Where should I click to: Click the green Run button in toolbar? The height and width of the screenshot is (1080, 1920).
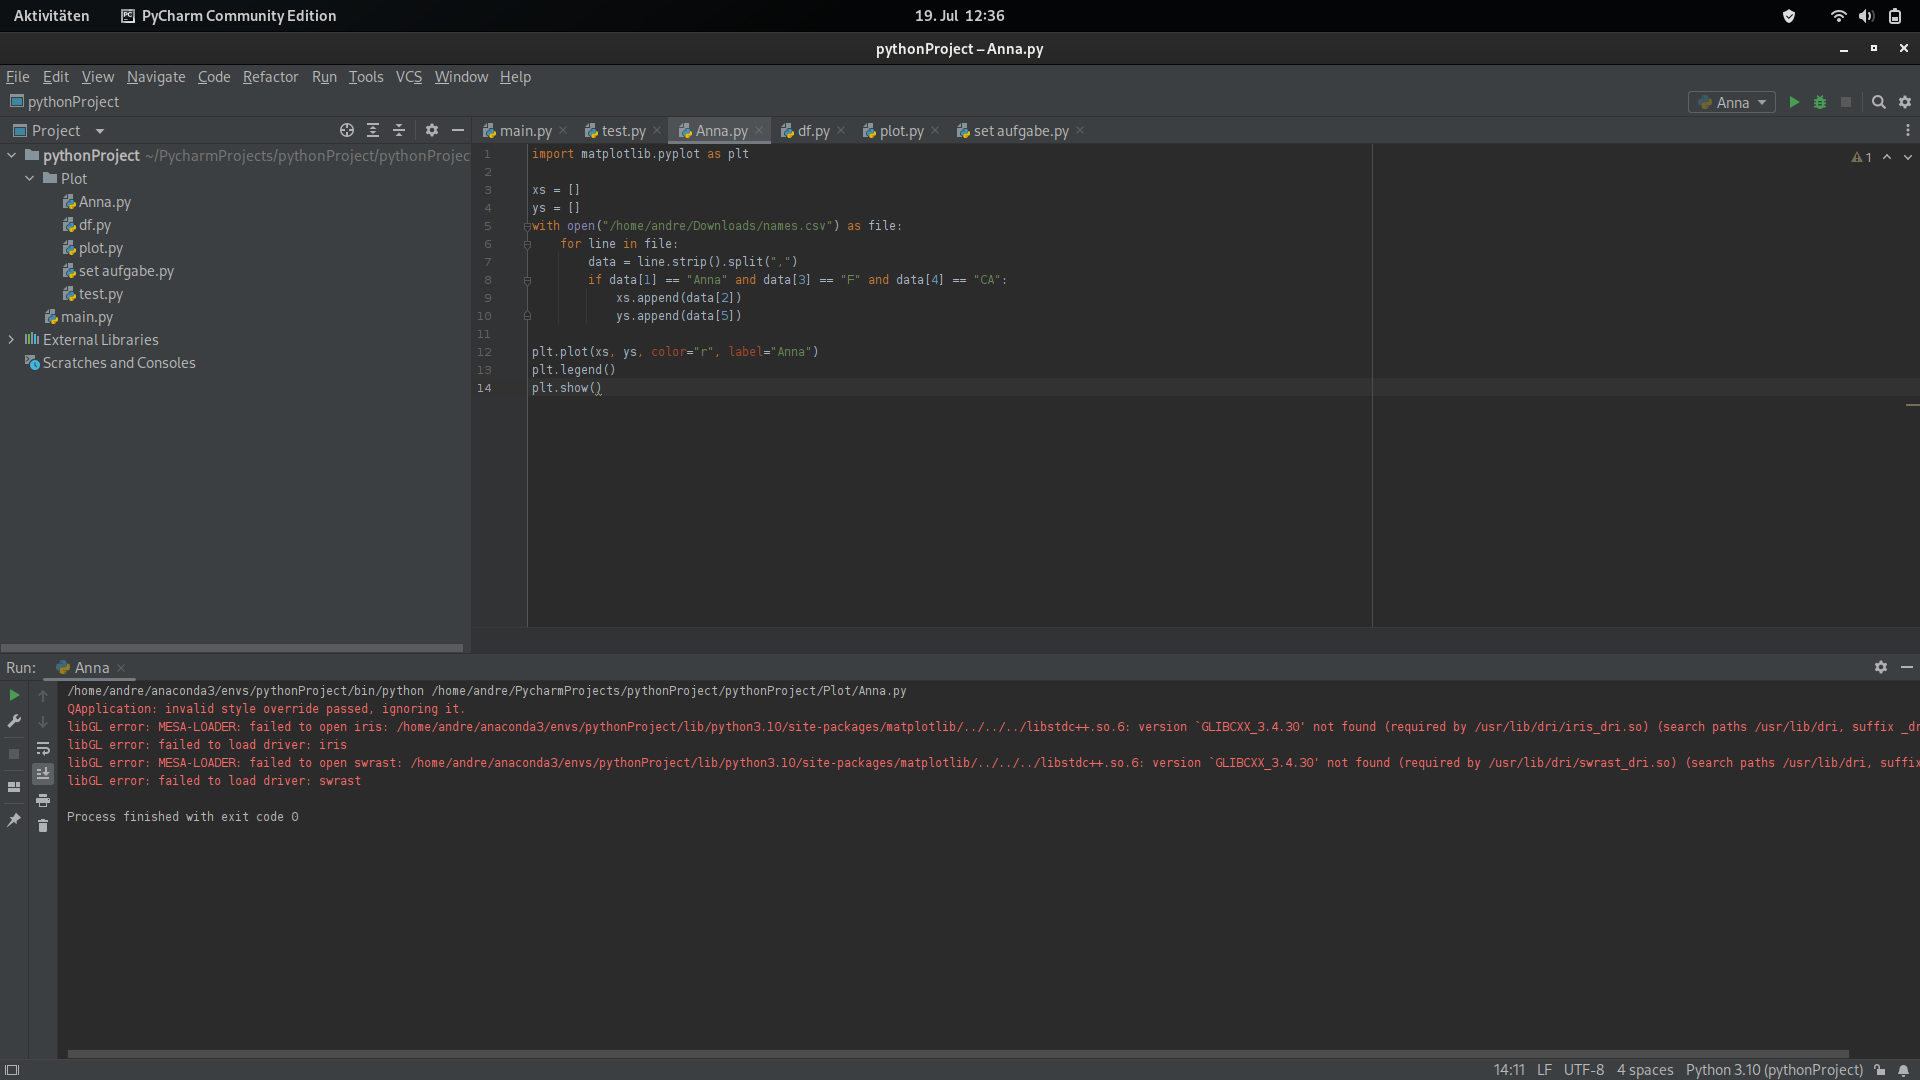click(x=1794, y=102)
